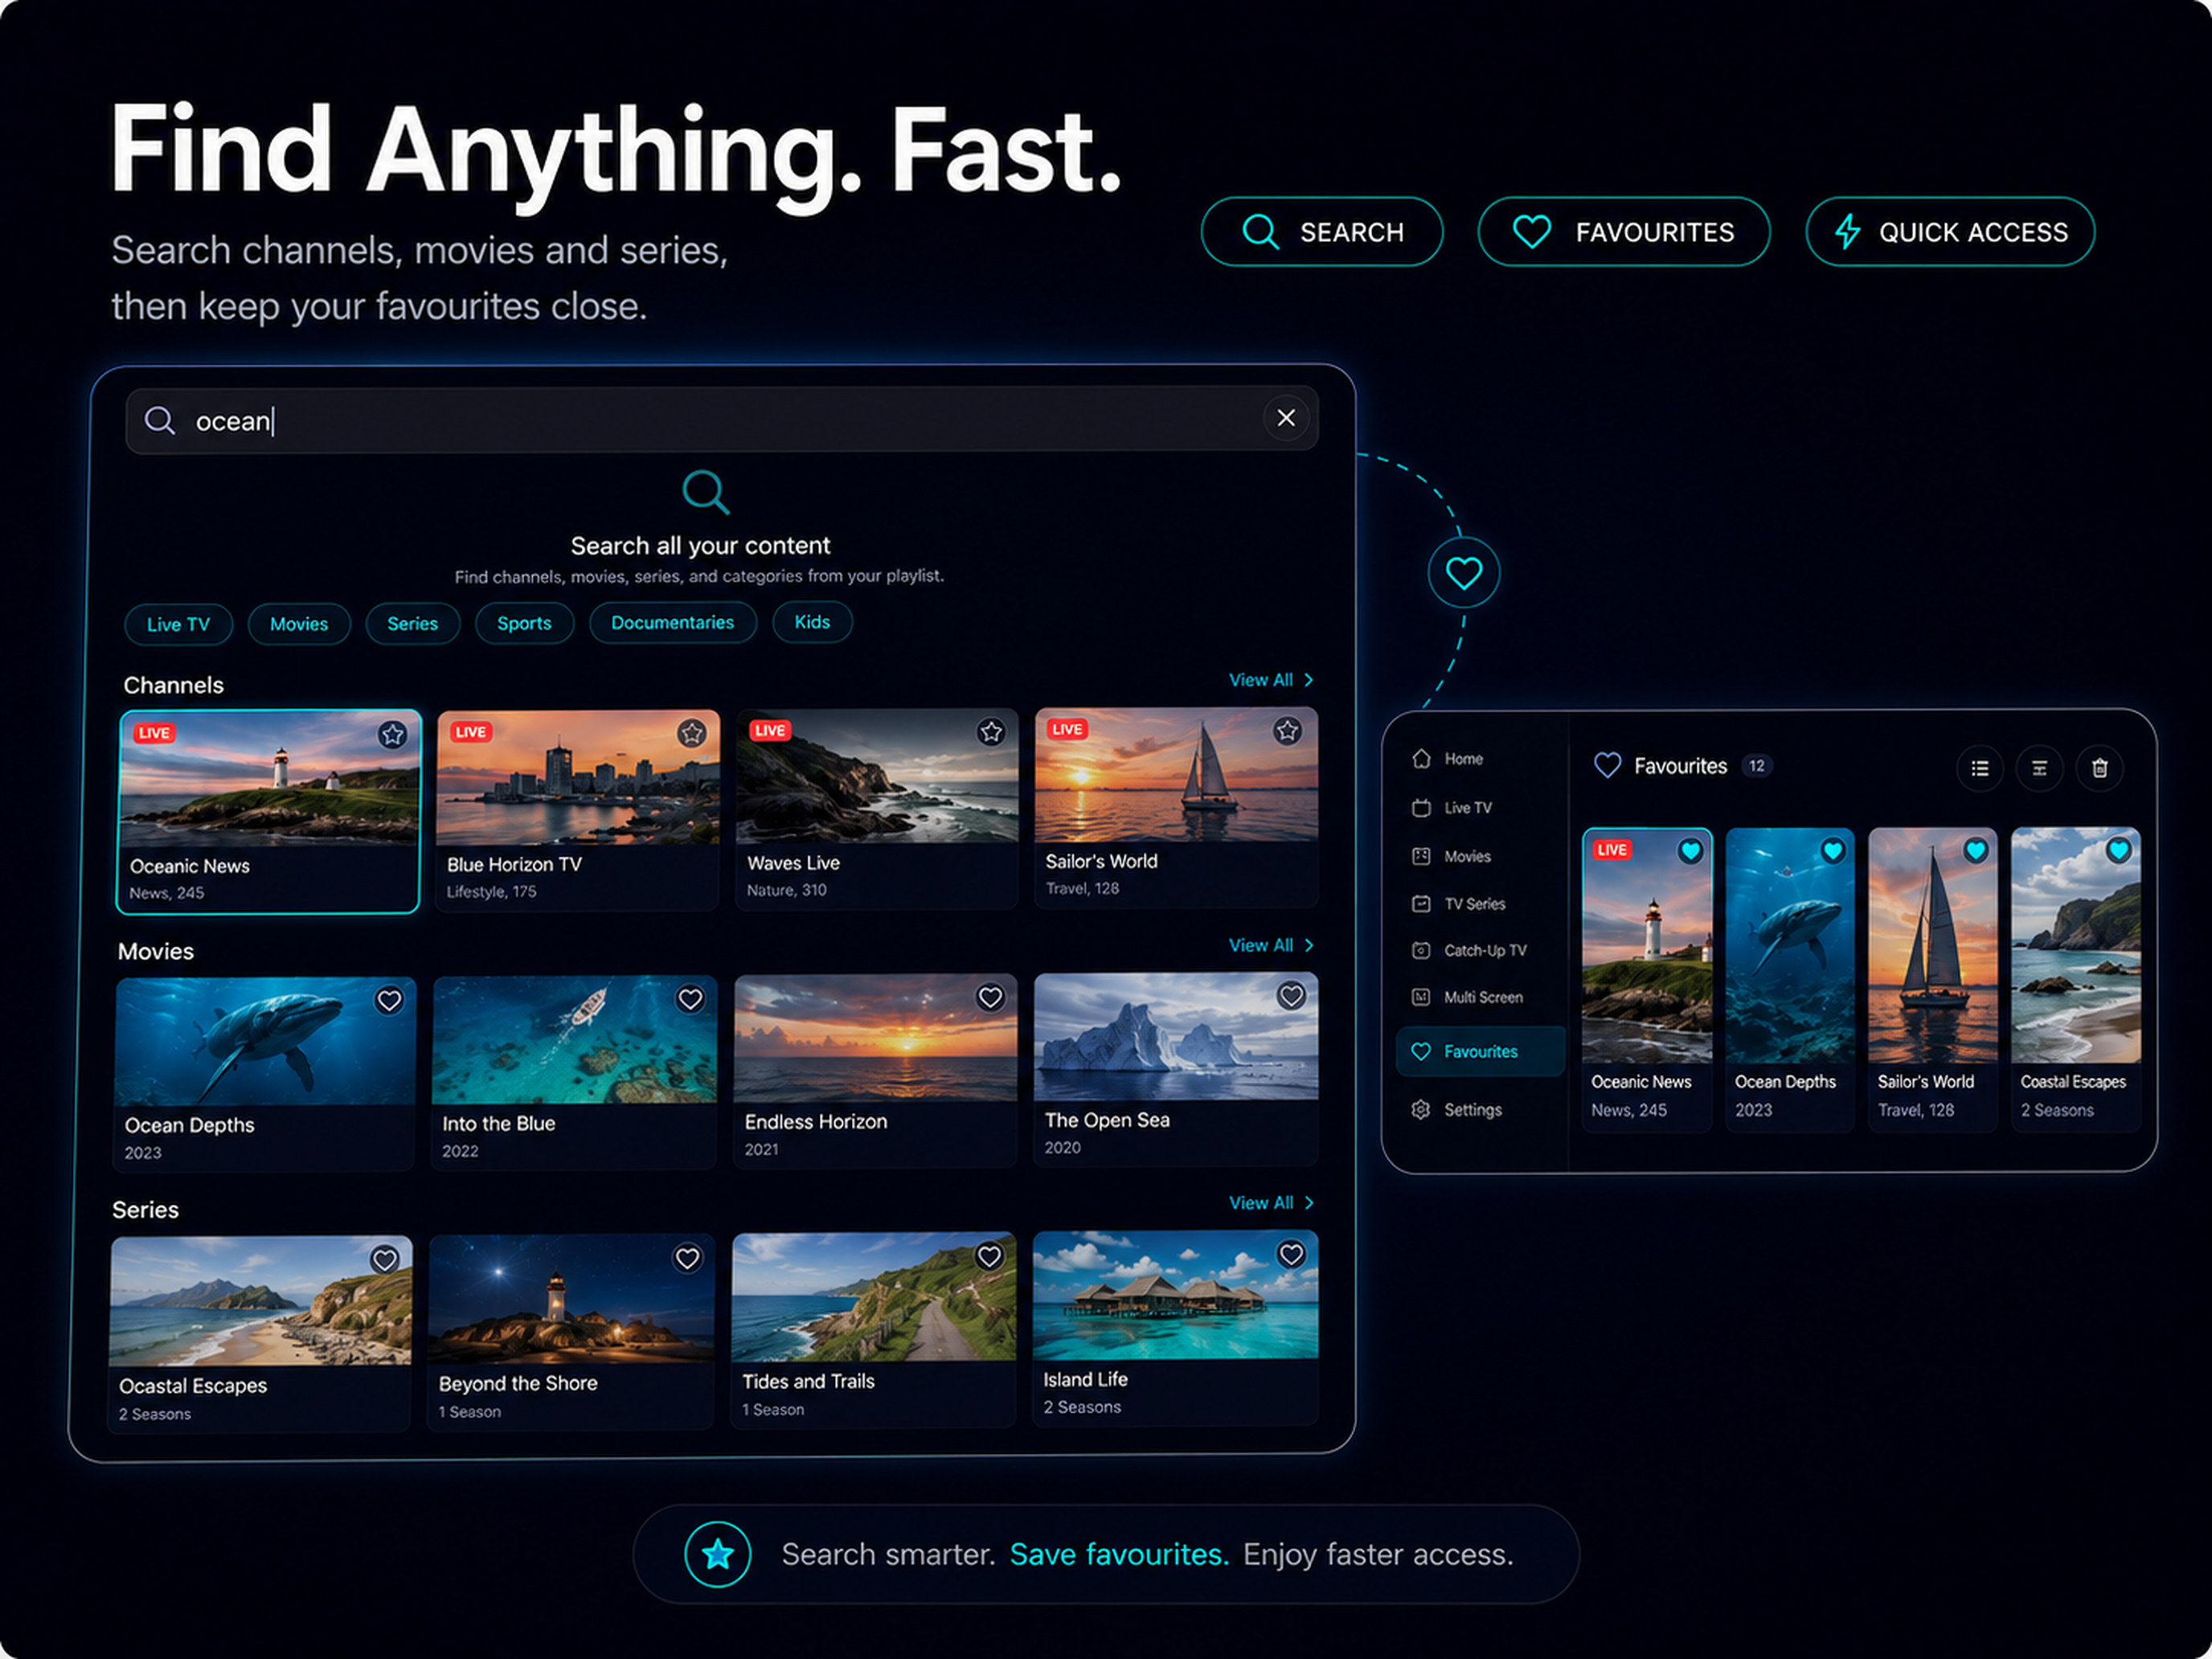Image resolution: width=2212 pixels, height=1659 pixels.
Task: Click into the ocean search field
Action: click(722, 420)
